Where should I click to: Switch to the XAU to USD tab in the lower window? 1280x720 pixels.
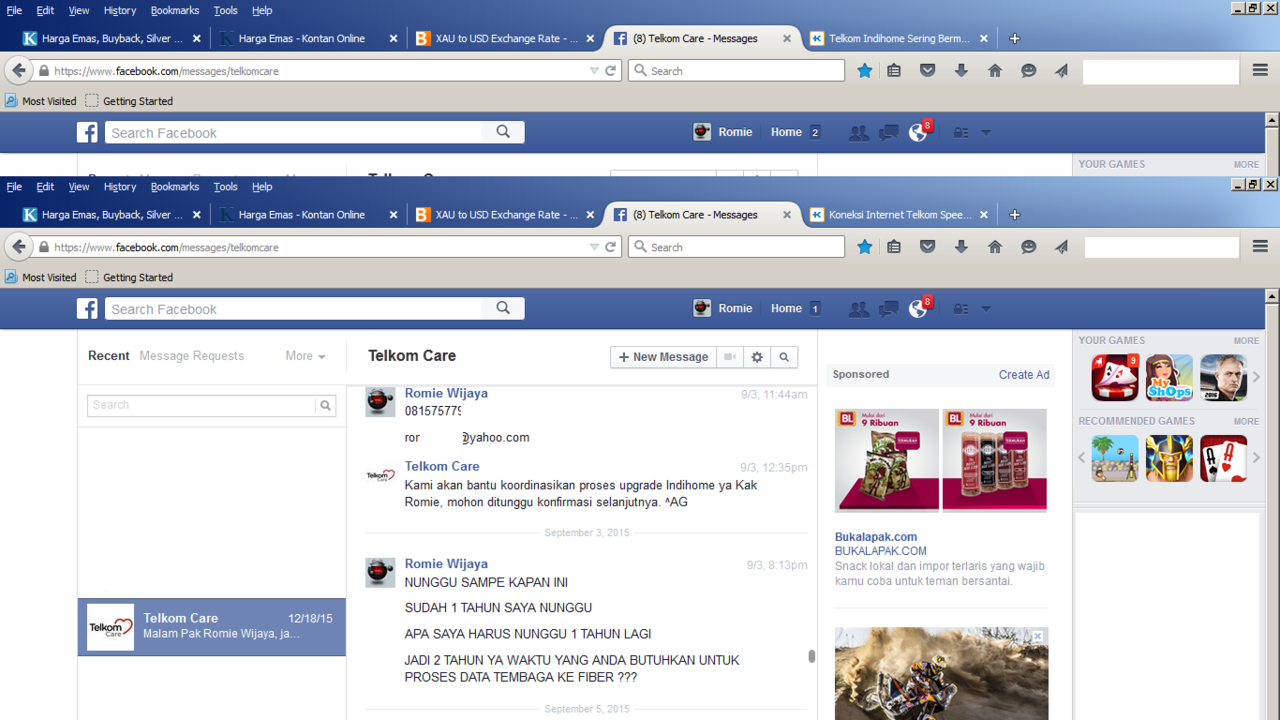coord(506,215)
